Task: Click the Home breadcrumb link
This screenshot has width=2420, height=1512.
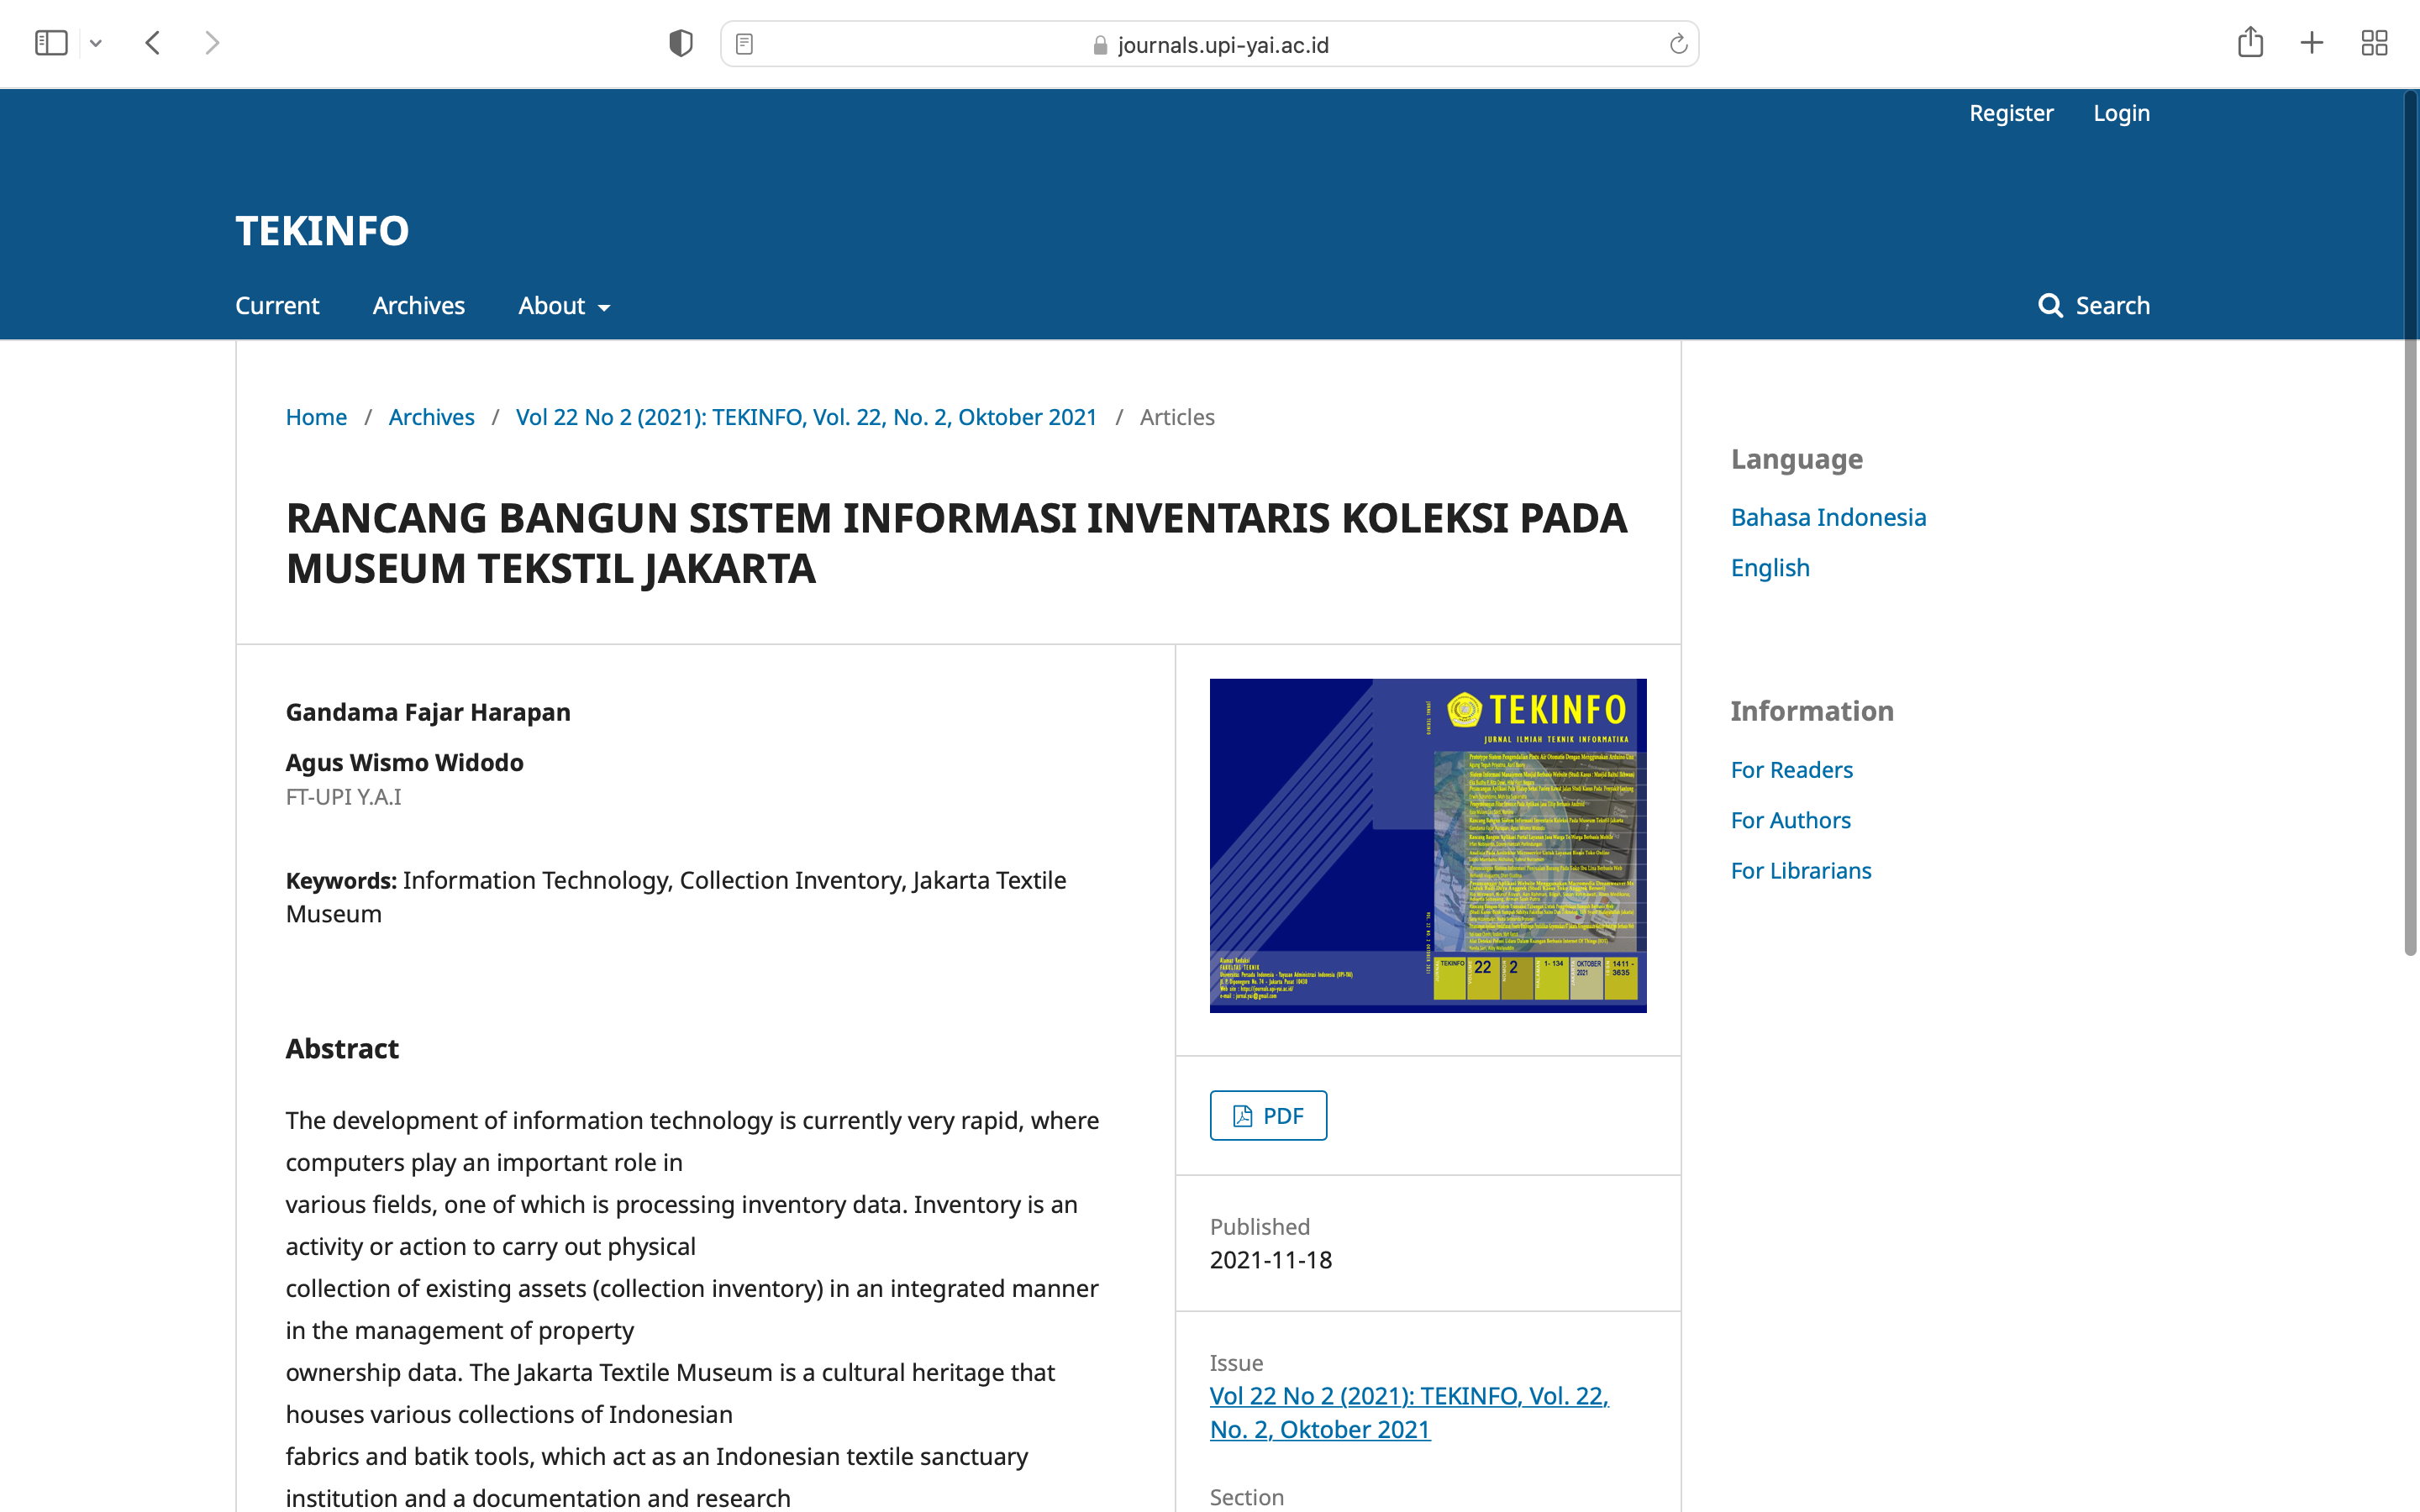Action: tap(316, 417)
